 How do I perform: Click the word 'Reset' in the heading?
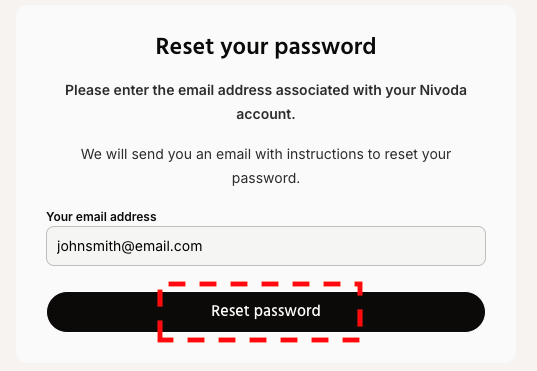click(185, 46)
